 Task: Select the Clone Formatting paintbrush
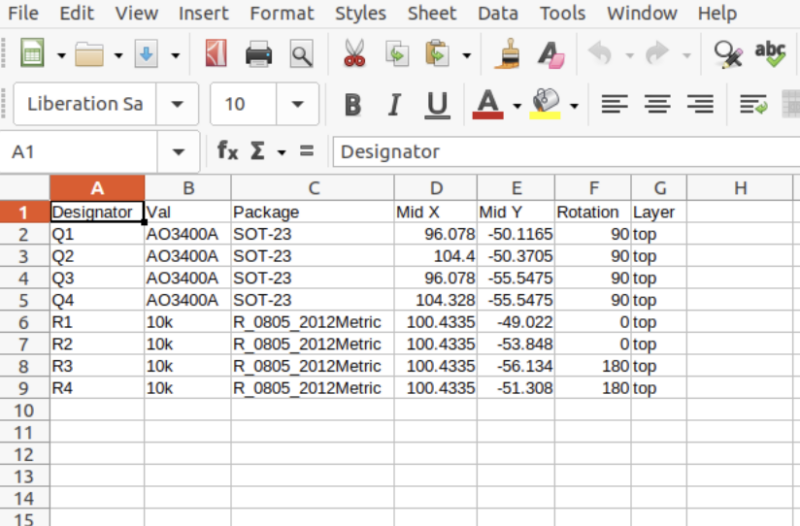tap(508, 54)
